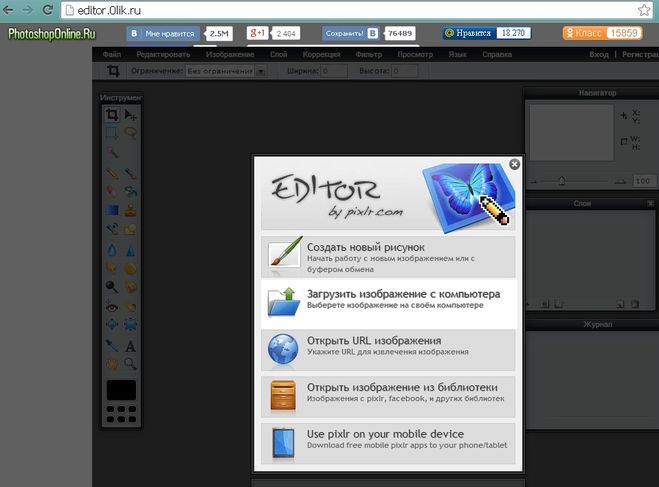Select the Type text tool
Screen dimensions: 659x487
[130, 346]
